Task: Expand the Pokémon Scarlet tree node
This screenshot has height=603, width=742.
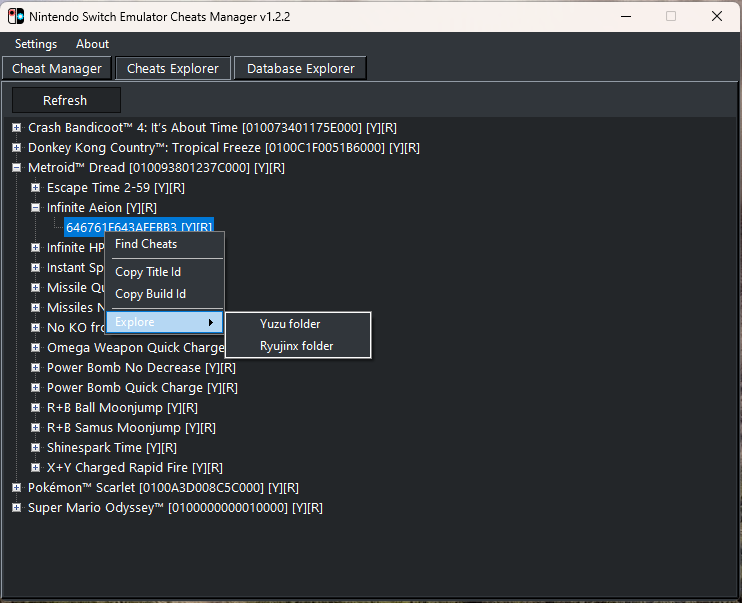Action: (x=17, y=488)
